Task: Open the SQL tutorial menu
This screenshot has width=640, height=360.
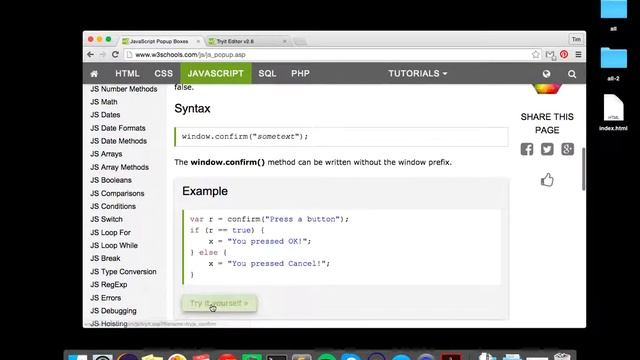Action: (x=267, y=73)
